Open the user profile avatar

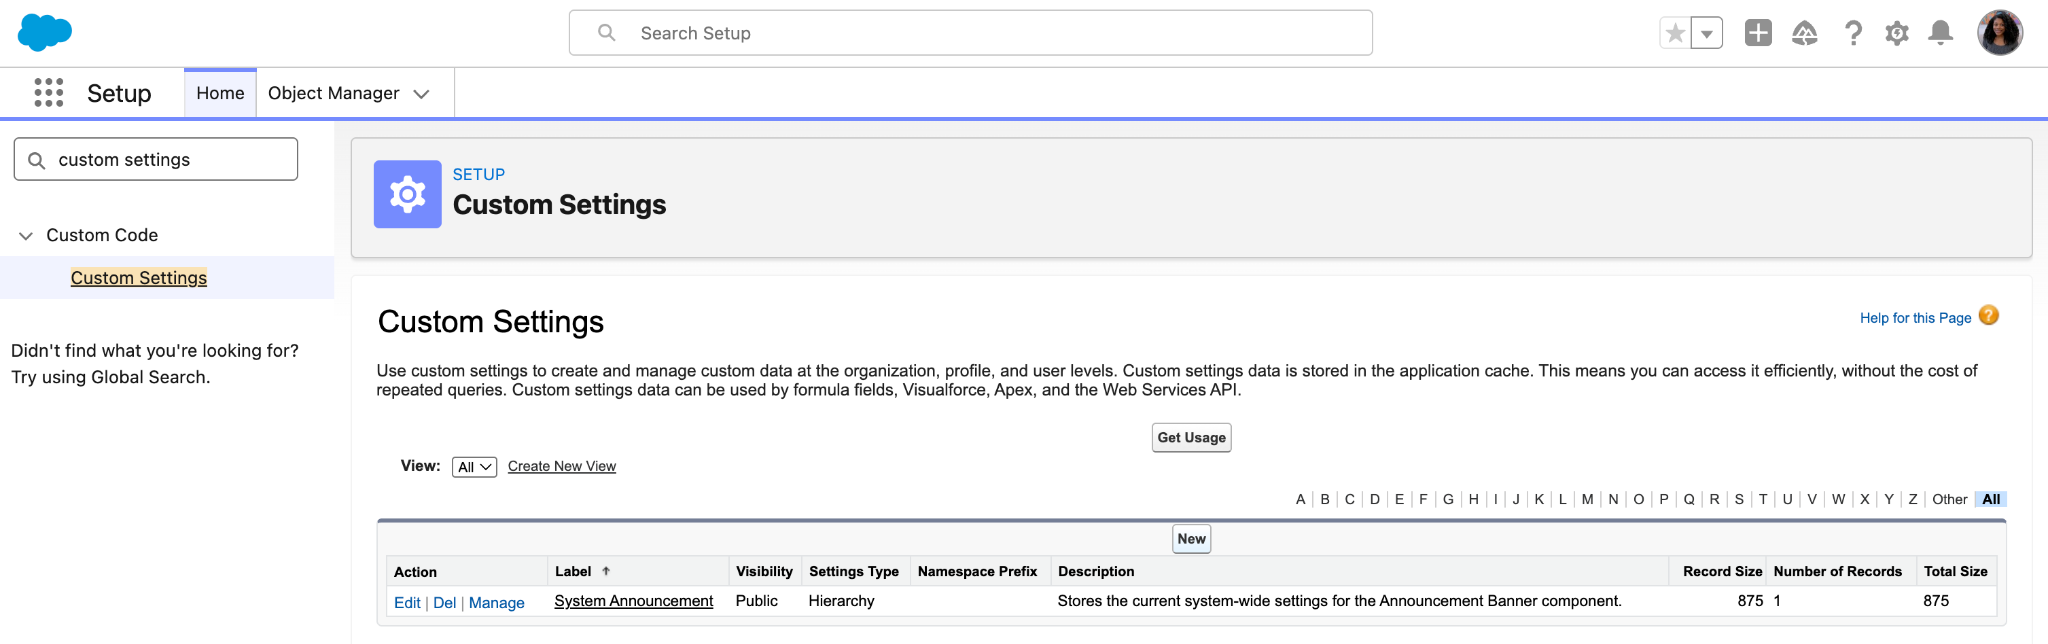click(x=2000, y=33)
